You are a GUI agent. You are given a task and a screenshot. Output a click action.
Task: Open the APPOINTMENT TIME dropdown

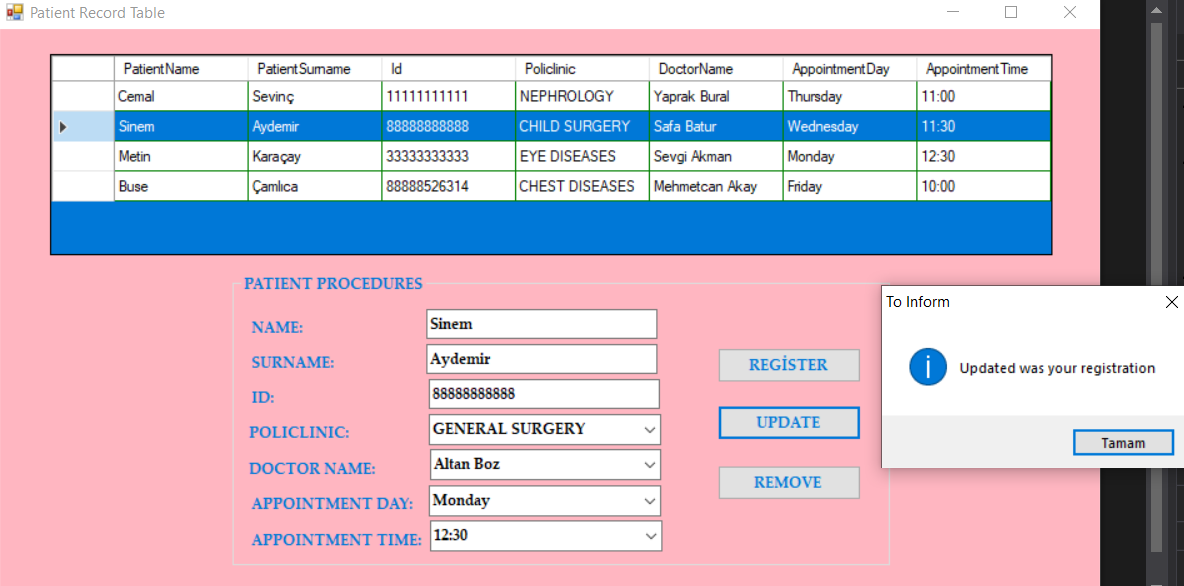coord(650,536)
